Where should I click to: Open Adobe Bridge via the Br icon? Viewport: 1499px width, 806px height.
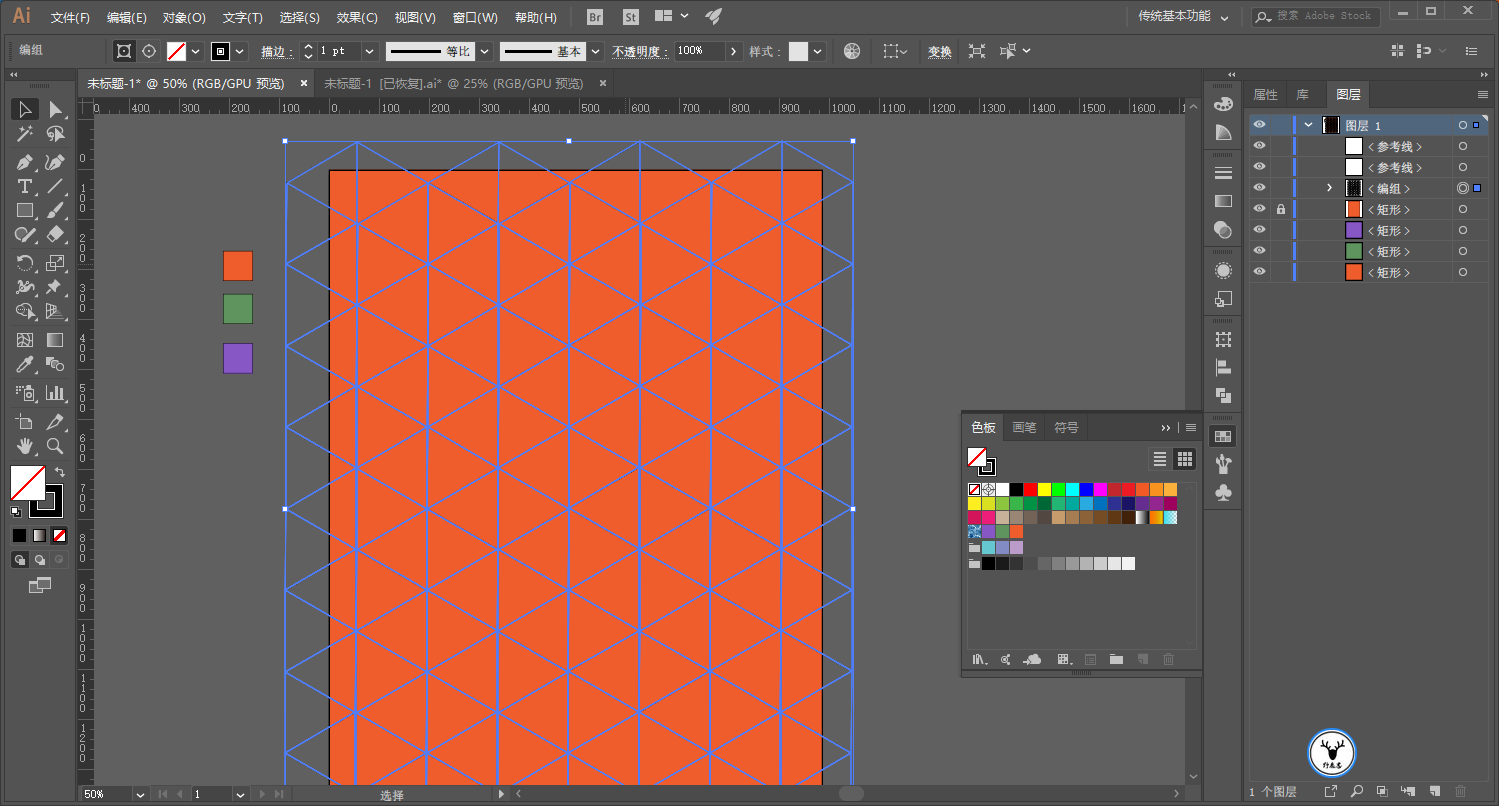coord(595,17)
